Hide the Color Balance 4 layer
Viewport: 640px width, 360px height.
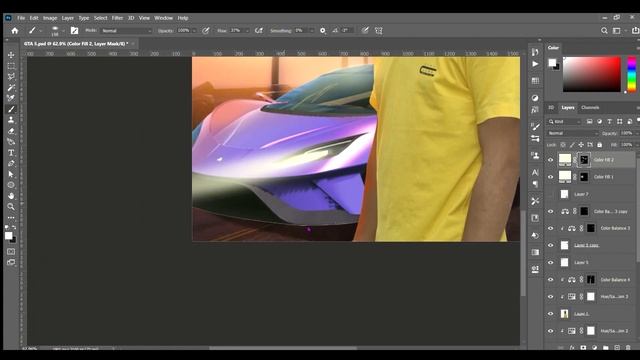[551, 280]
